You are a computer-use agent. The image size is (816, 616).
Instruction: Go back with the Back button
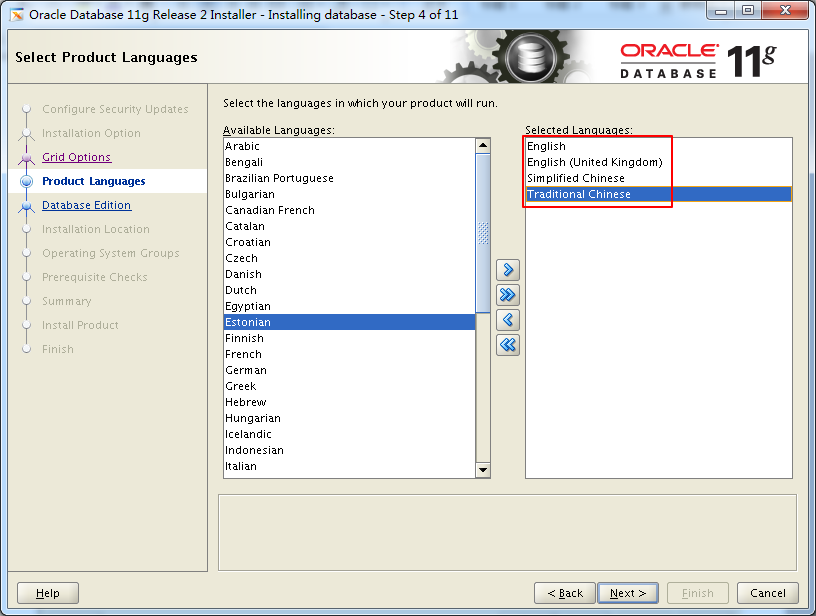pos(565,593)
